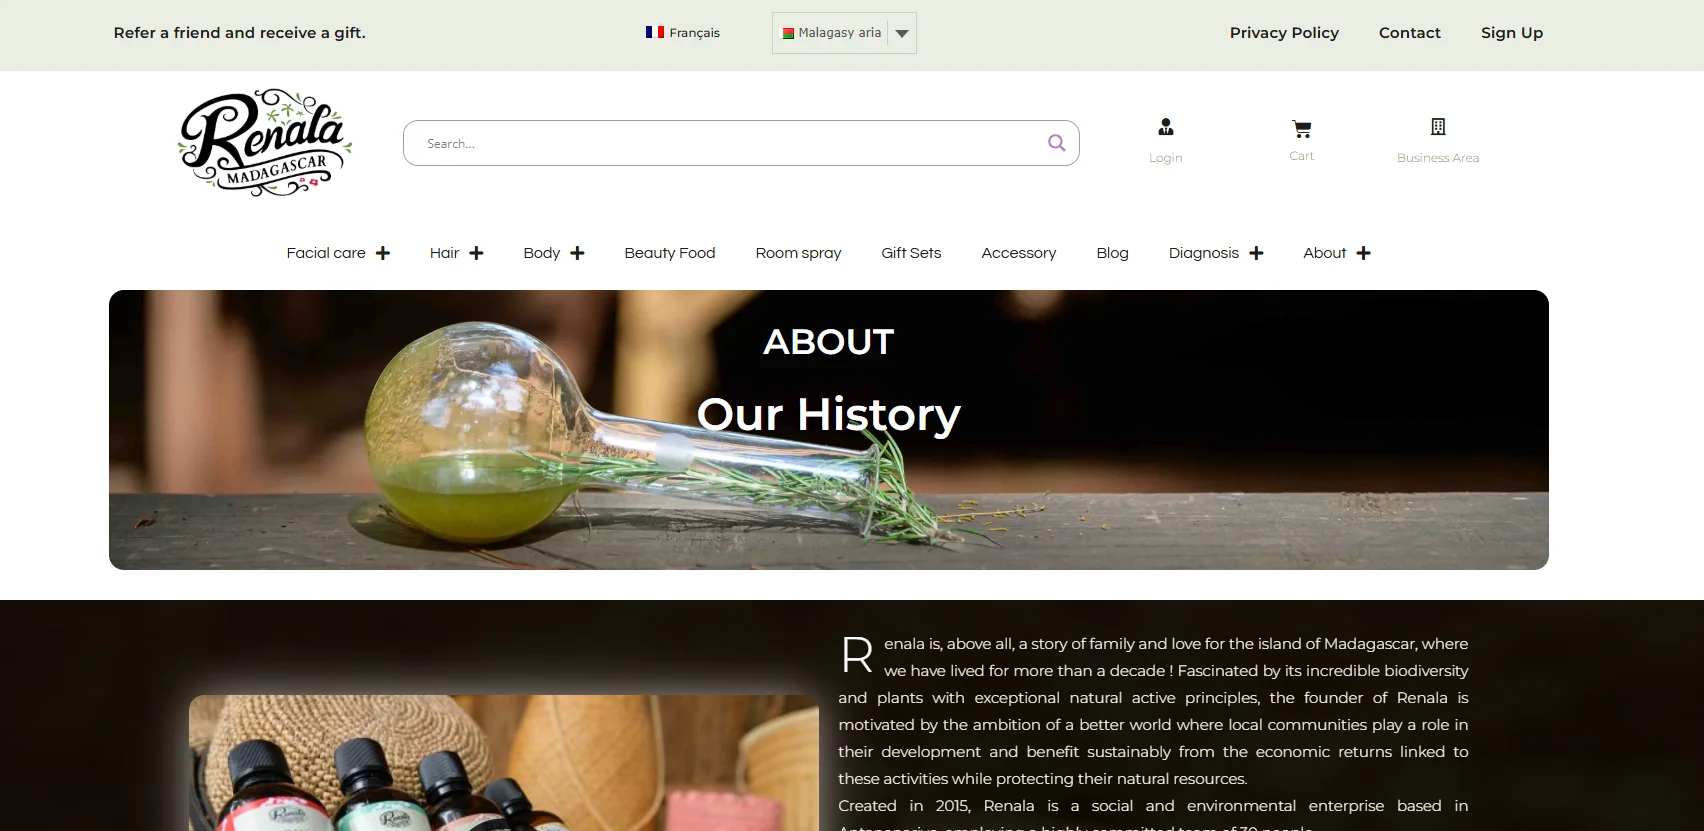The width and height of the screenshot is (1704, 831).
Task: Open Accessory page
Action: tap(1018, 253)
